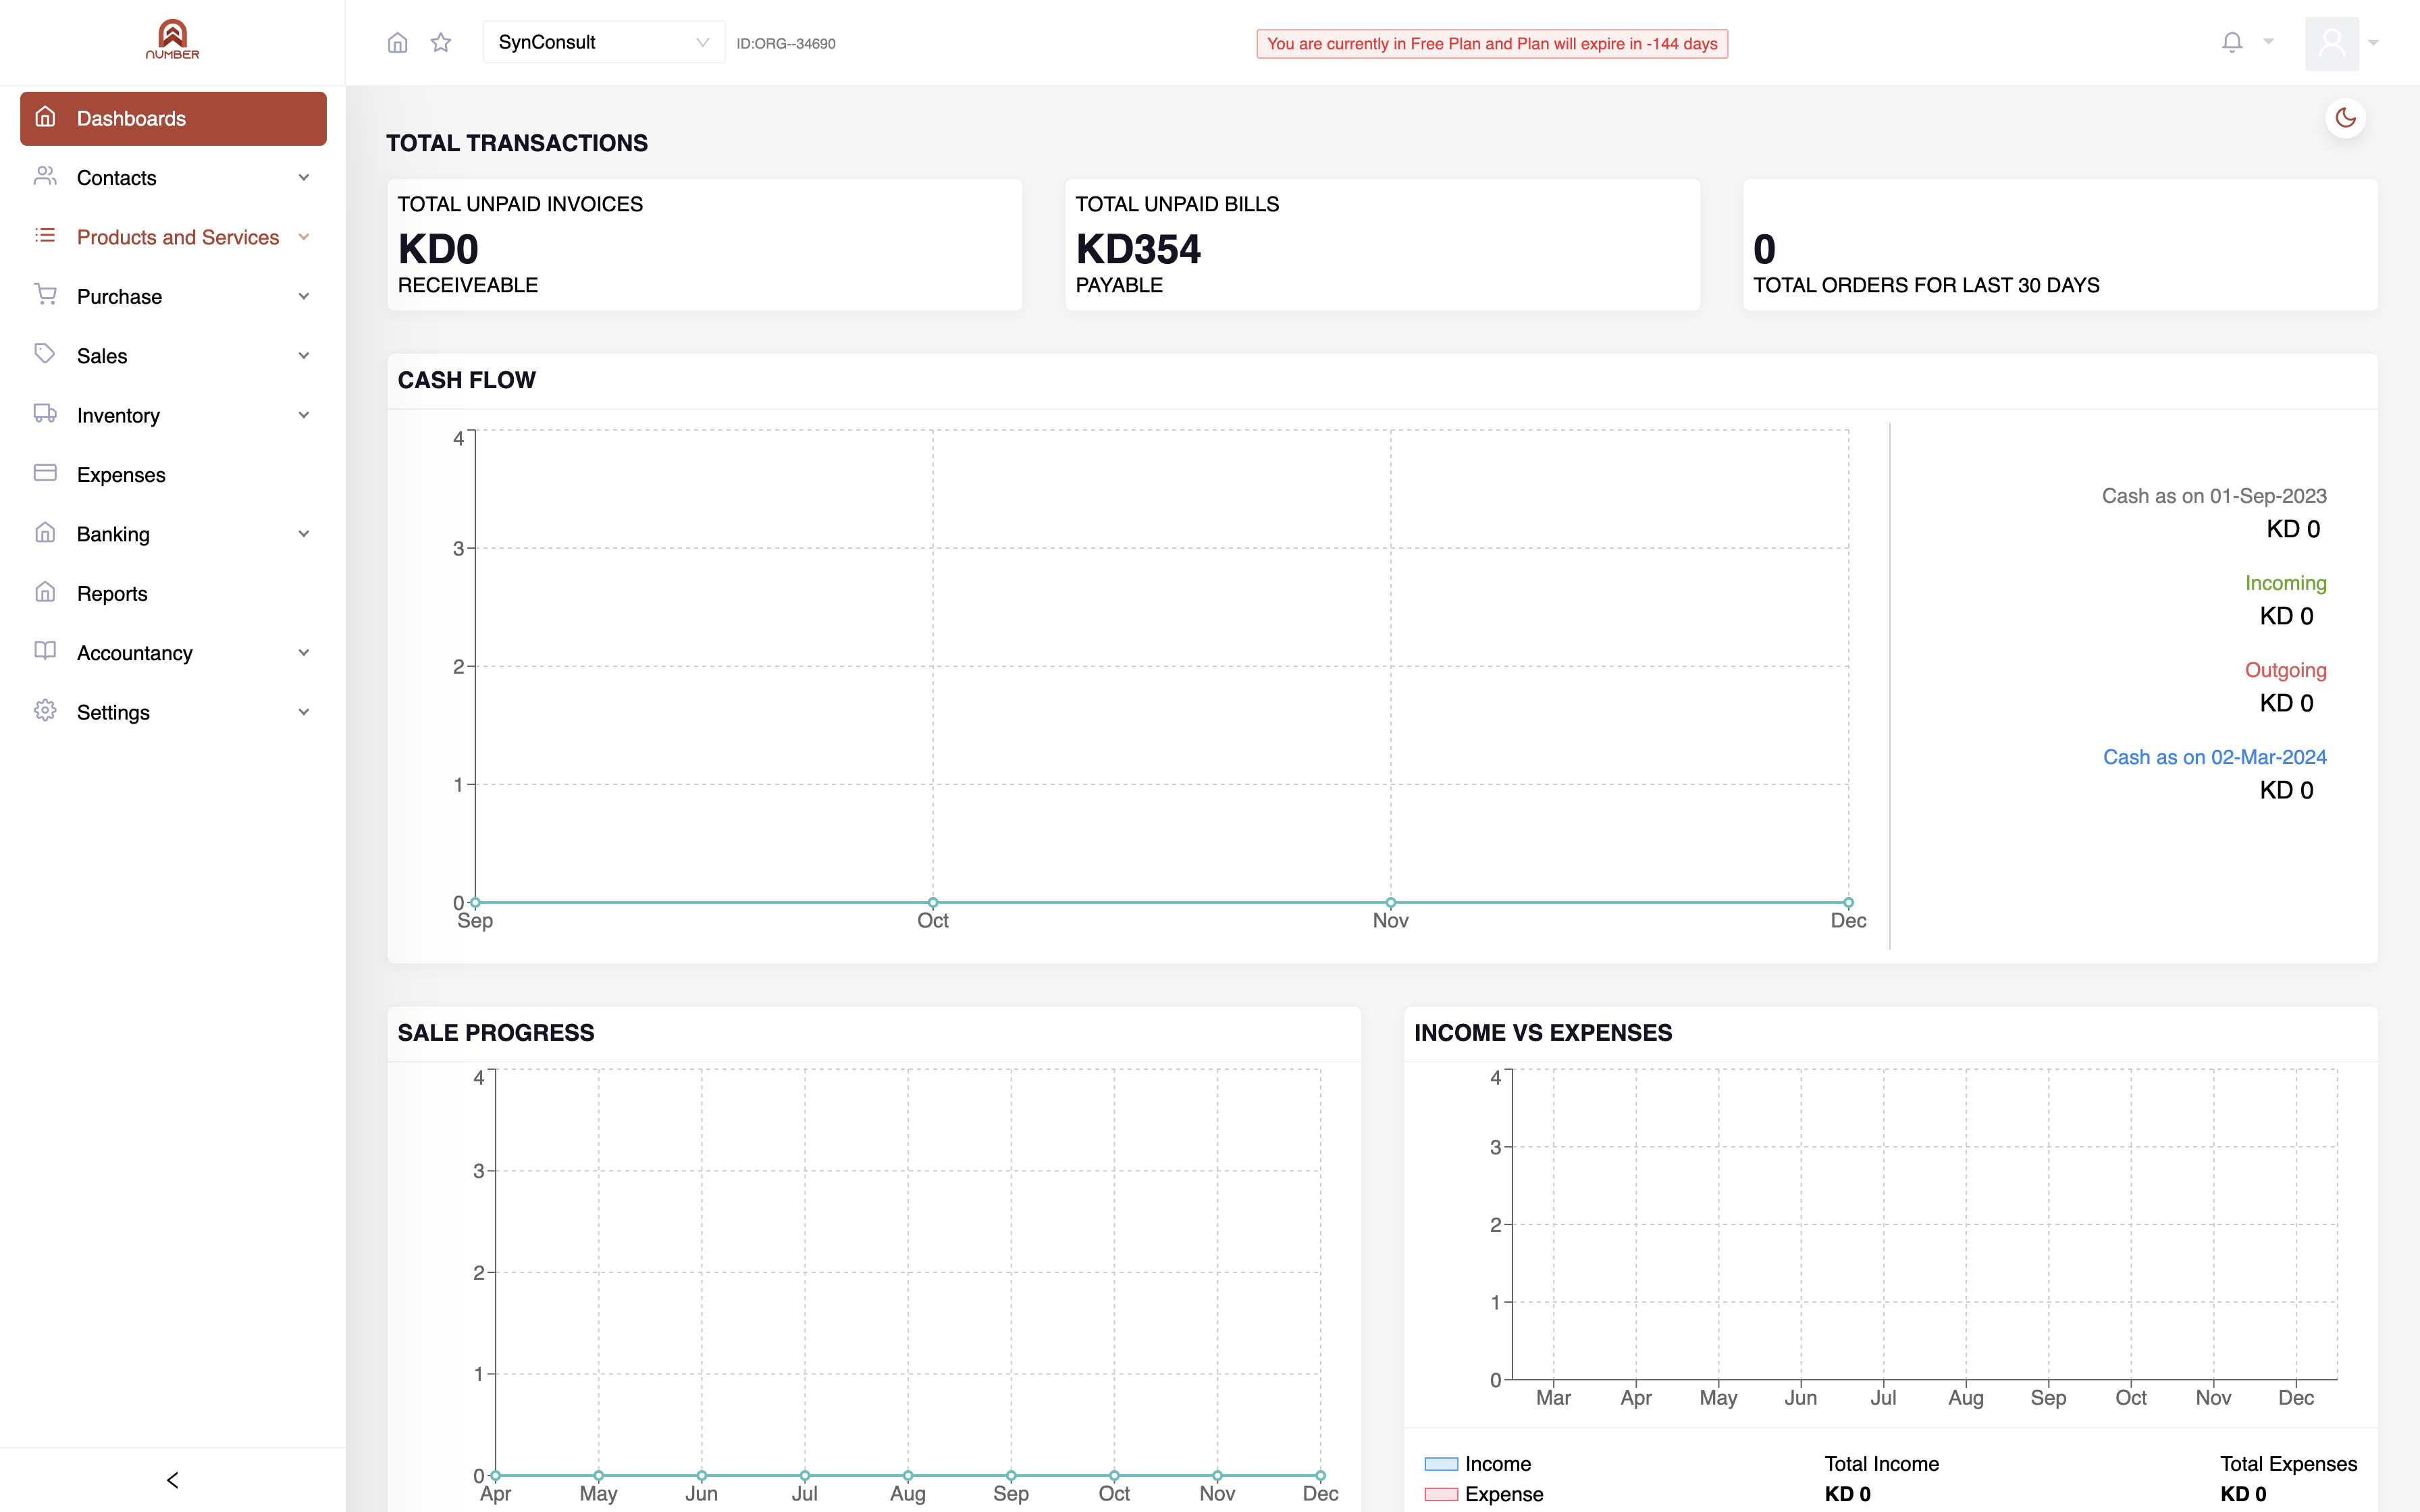
Task: Open the notifications bell
Action: (2232, 42)
